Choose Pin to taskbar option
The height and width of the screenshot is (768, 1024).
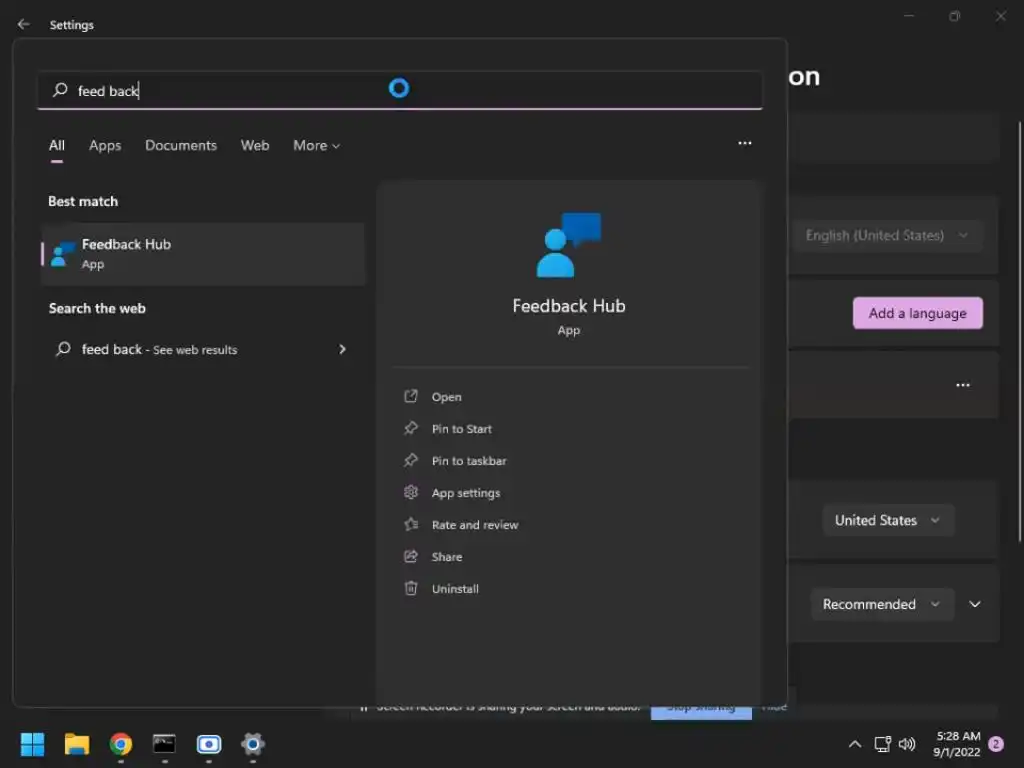469,461
